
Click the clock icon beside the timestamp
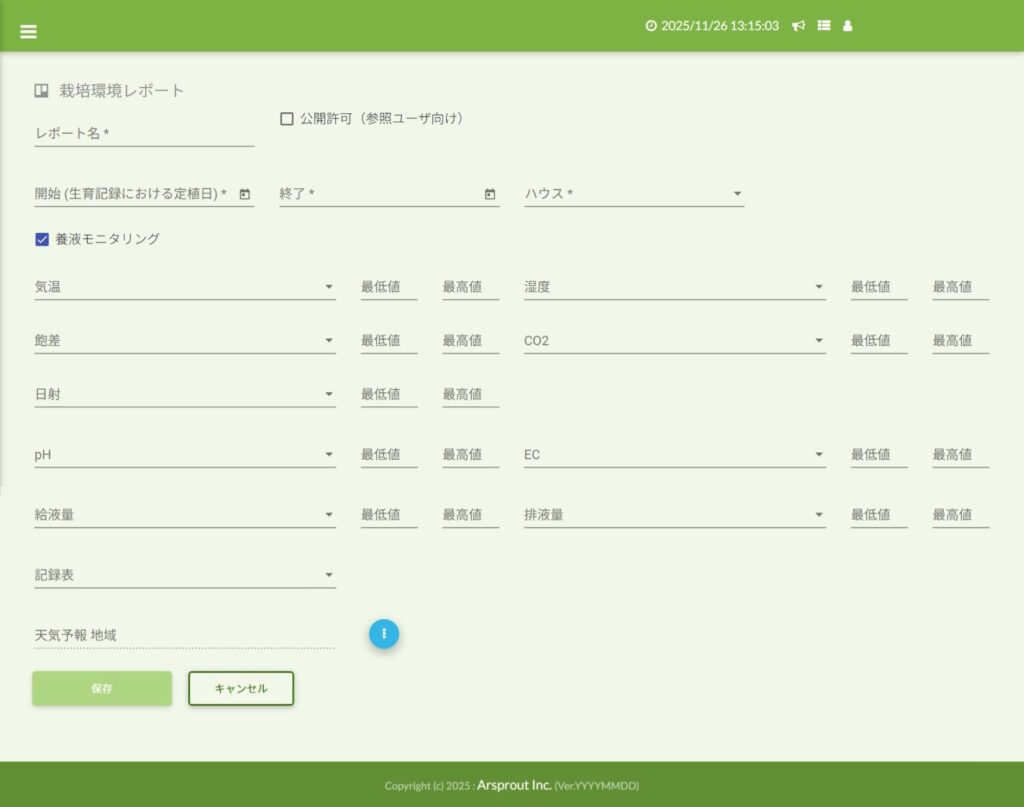[651, 26]
